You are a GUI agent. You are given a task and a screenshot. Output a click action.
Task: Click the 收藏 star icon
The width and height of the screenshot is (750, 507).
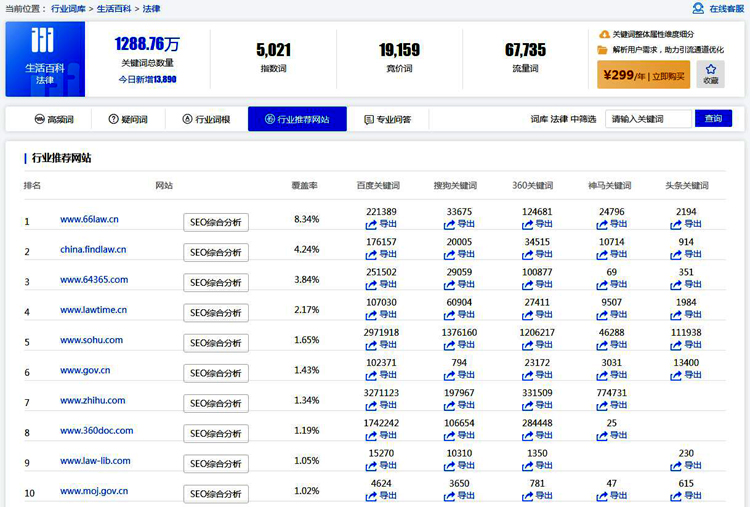[711, 72]
